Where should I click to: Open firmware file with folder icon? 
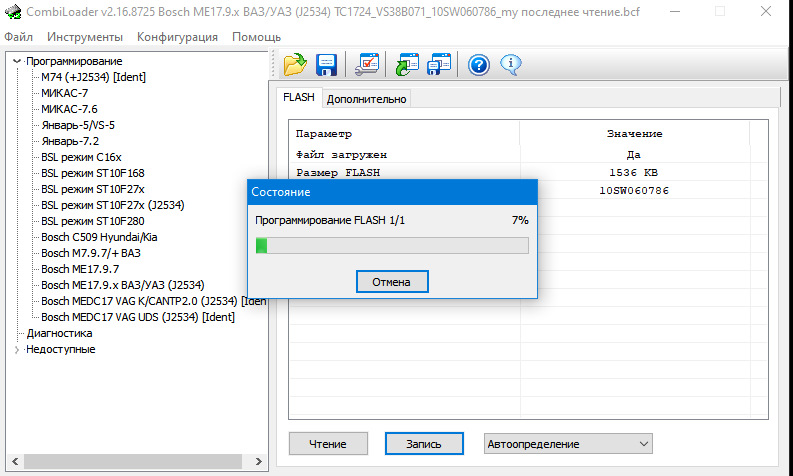click(x=295, y=65)
